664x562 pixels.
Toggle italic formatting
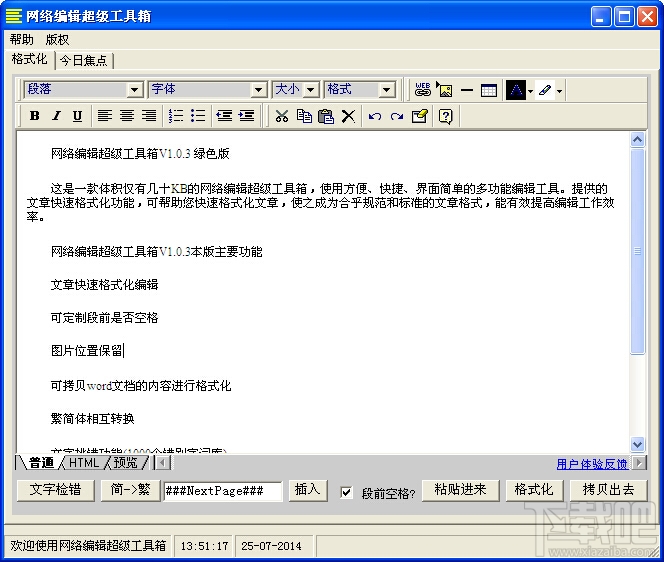point(56,116)
